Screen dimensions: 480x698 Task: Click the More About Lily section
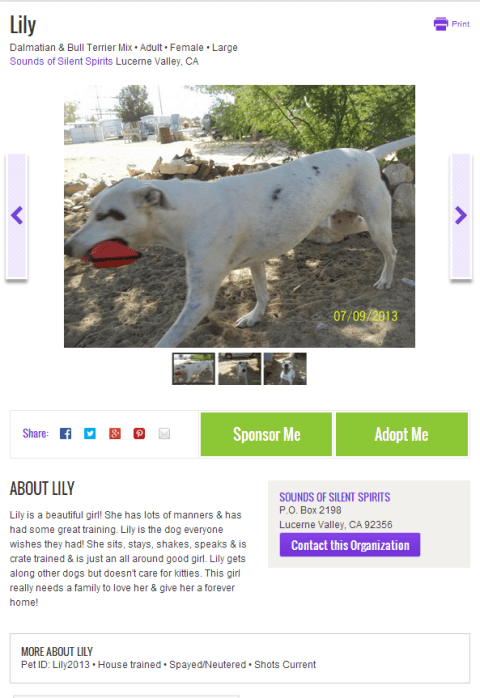(x=240, y=658)
